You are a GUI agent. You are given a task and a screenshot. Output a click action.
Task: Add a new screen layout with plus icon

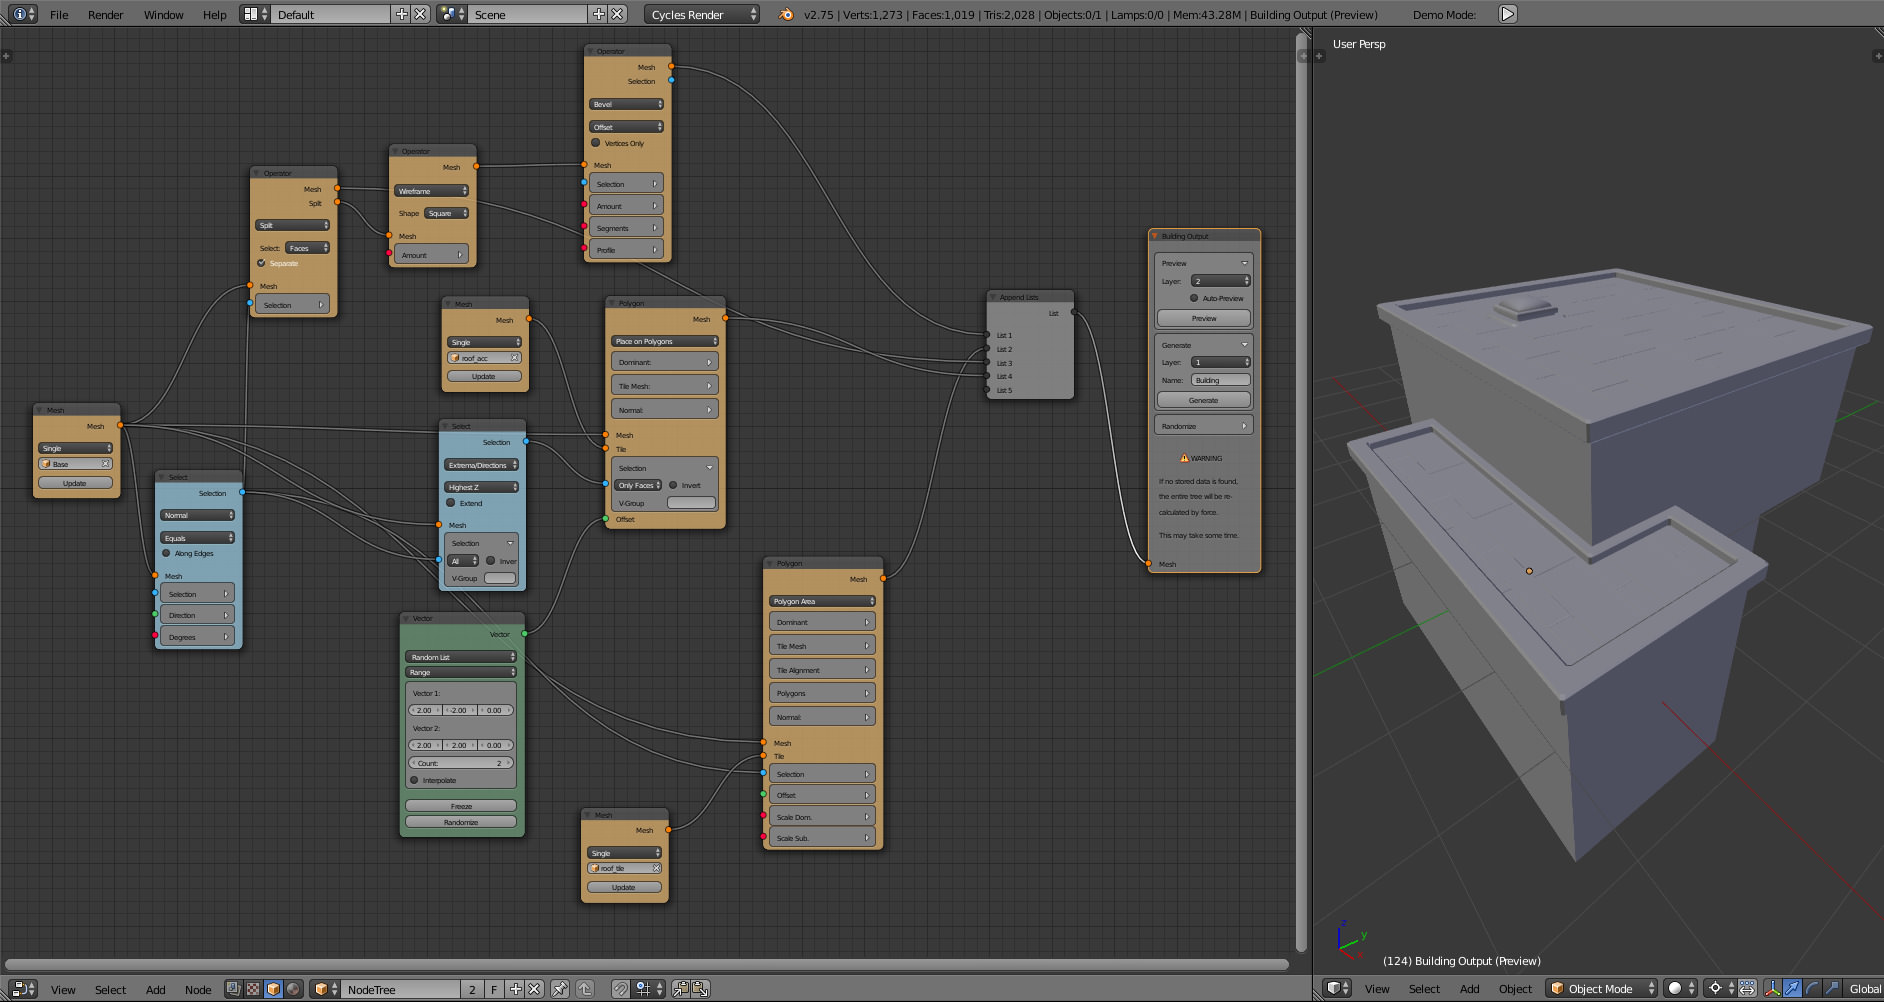point(402,14)
